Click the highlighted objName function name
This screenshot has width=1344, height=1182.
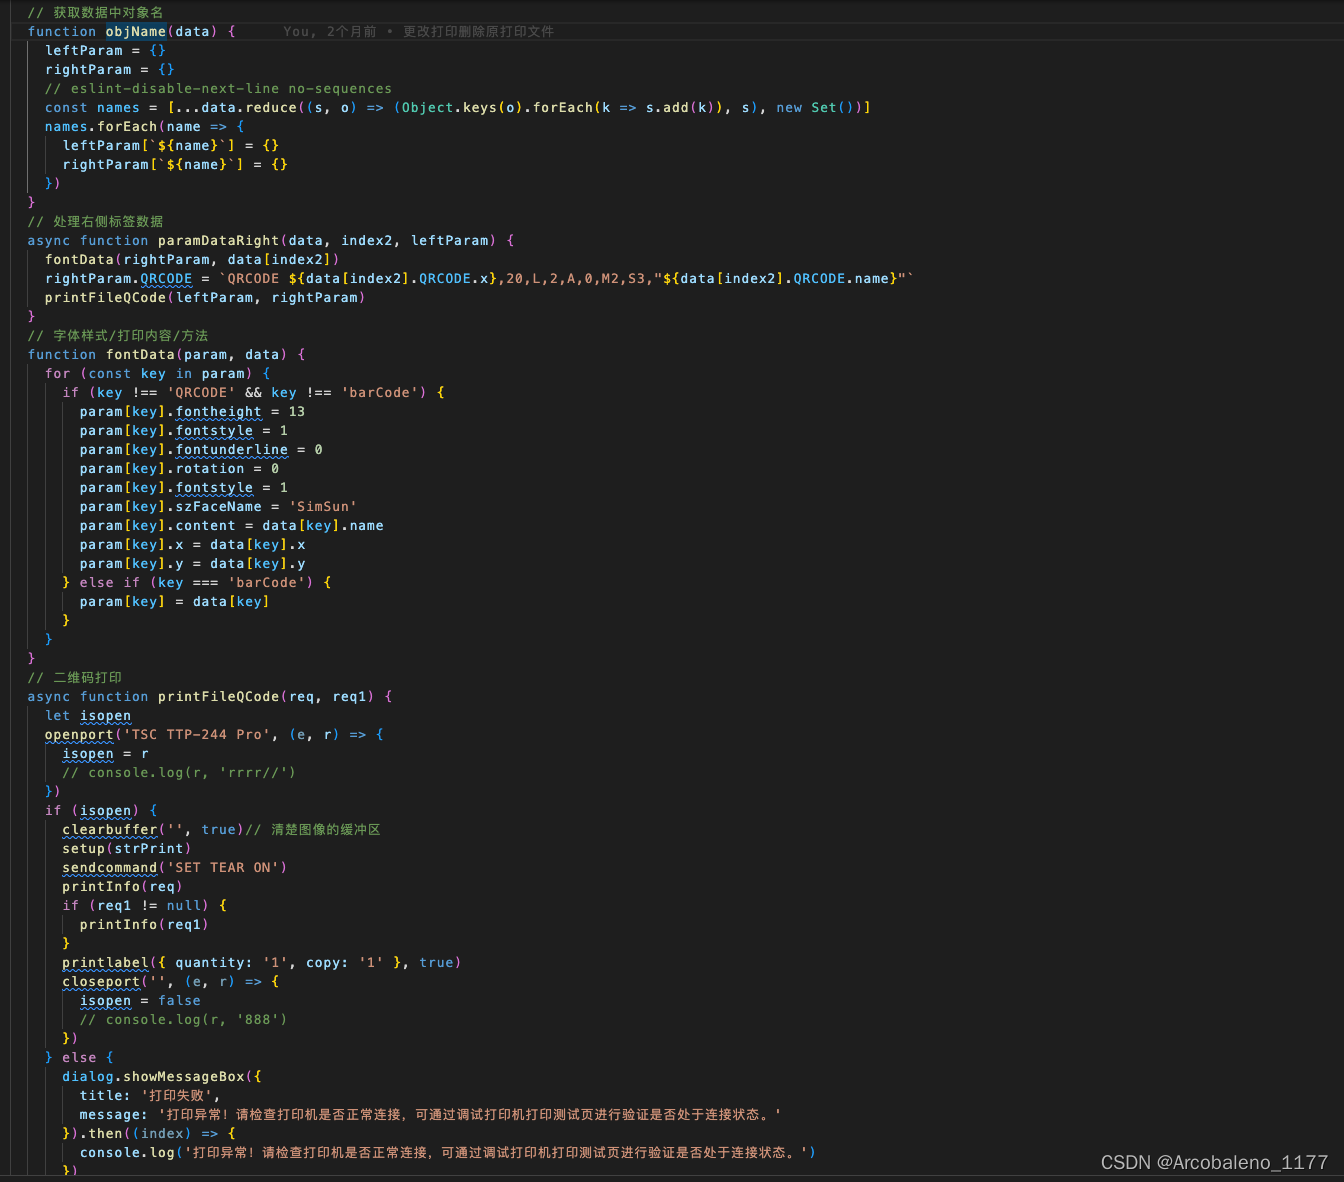click(x=136, y=31)
